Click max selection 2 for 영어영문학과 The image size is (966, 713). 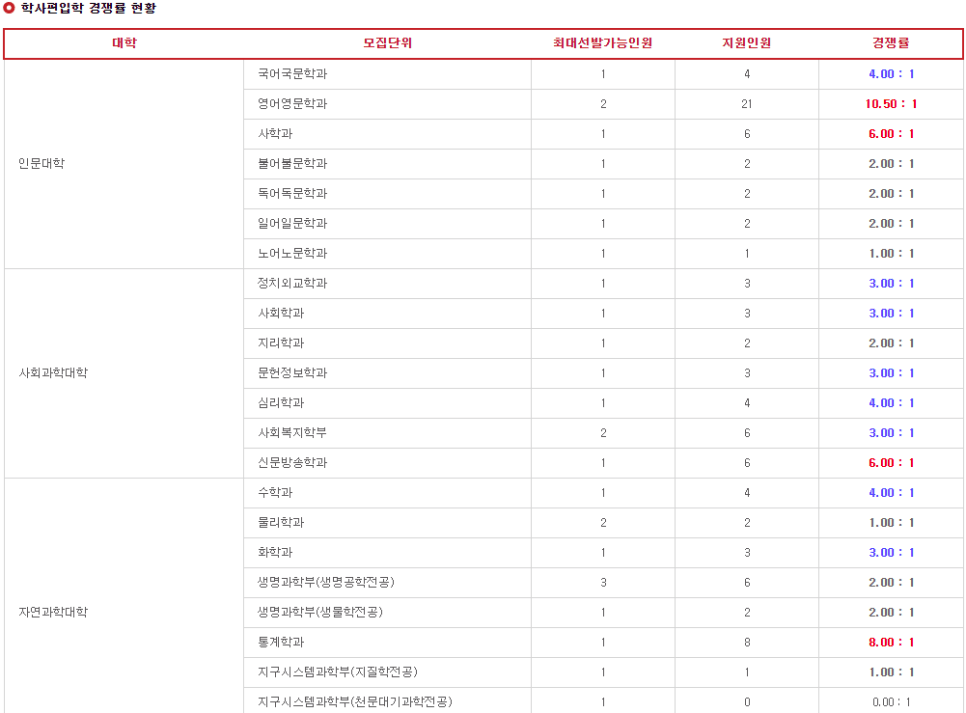[x=603, y=104]
